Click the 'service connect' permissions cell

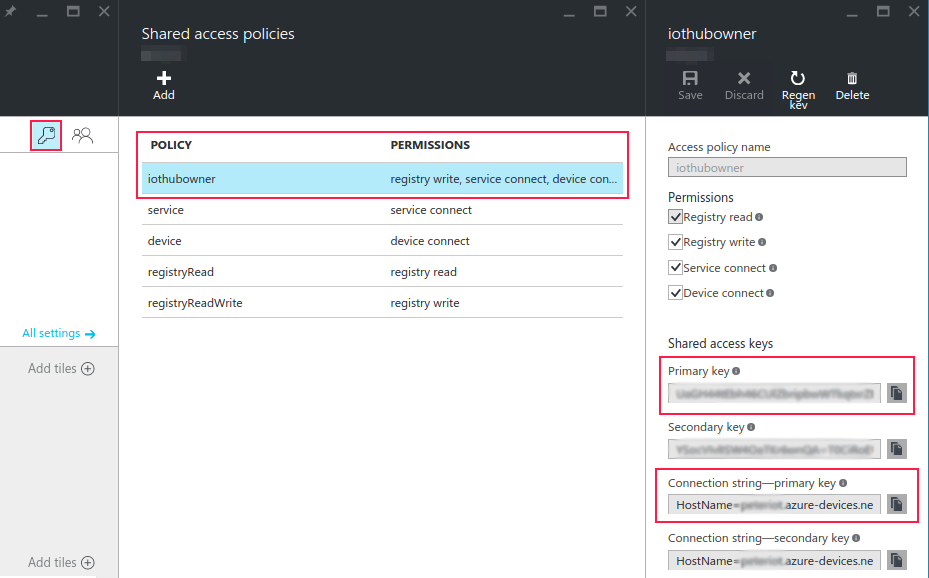click(x=431, y=210)
